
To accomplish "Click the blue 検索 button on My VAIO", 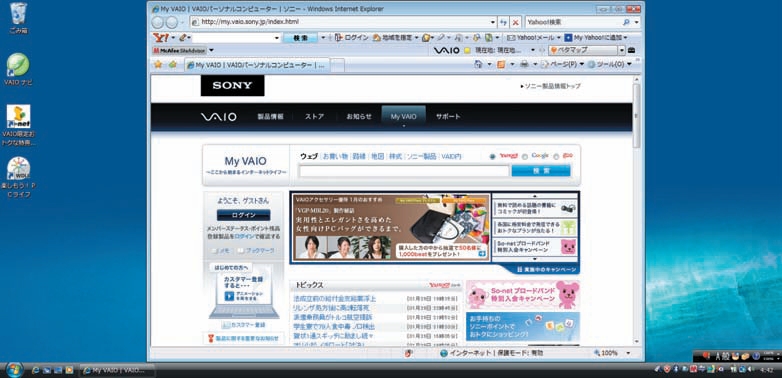I will click(x=541, y=171).
